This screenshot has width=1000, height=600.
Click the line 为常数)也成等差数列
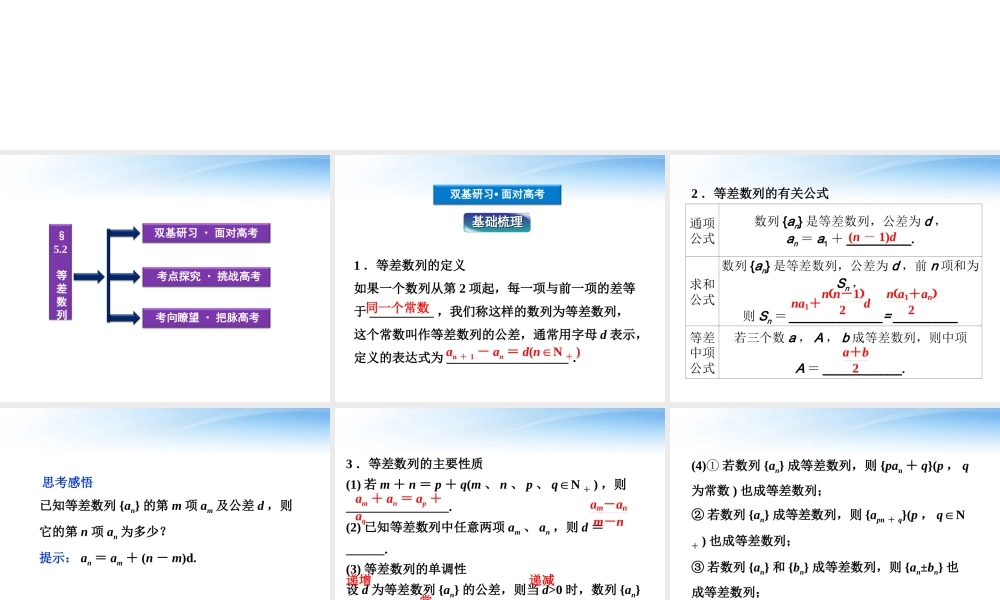(x=757, y=490)
